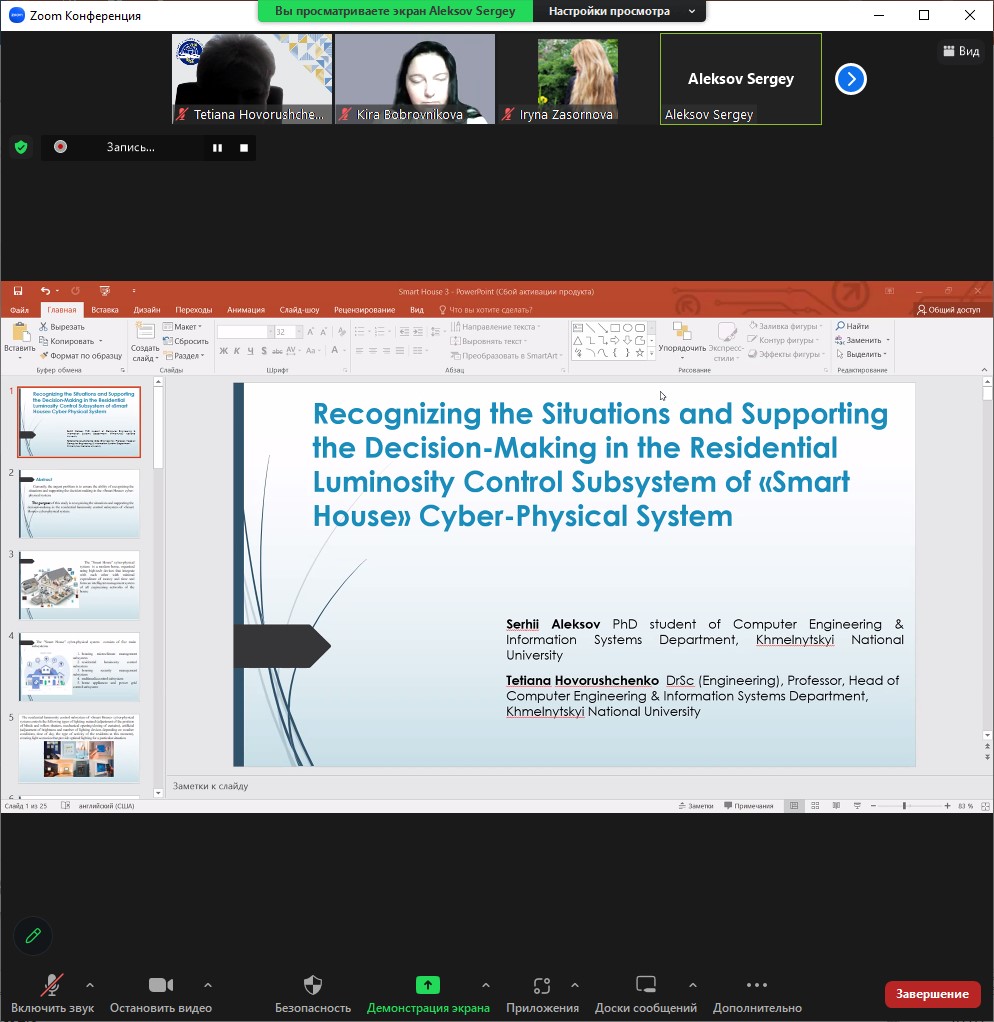This screenshot has width=994, height=1022.
Task: Click the annotation pencil icon
Action: click(x=33, y=936)
